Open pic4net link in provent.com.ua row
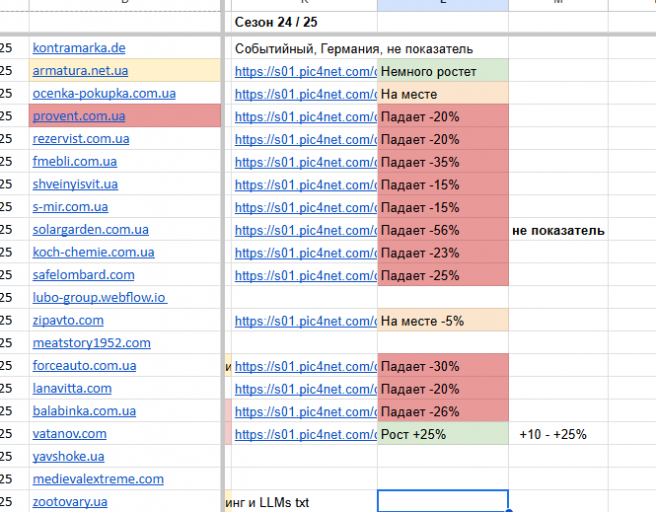656x512 pixels. pos(306,117)
